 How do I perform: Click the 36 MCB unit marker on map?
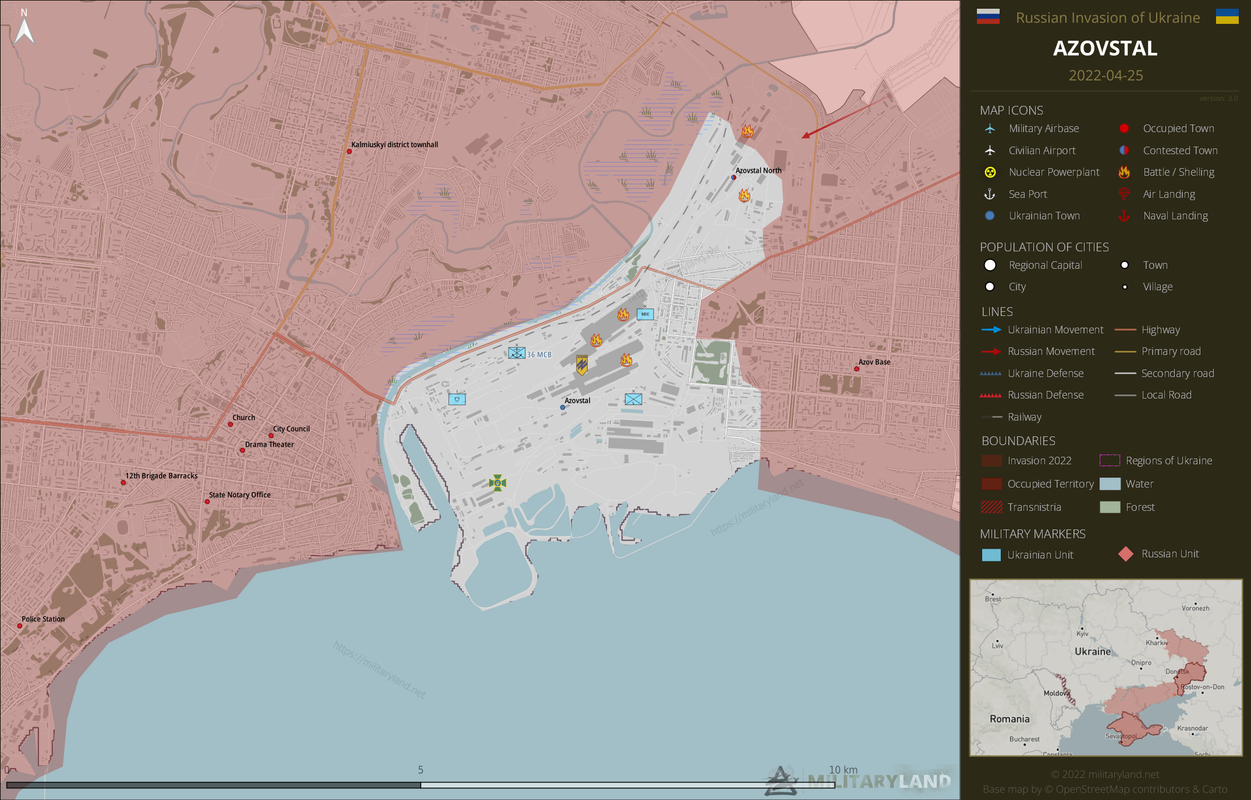(x=517, y=353)
